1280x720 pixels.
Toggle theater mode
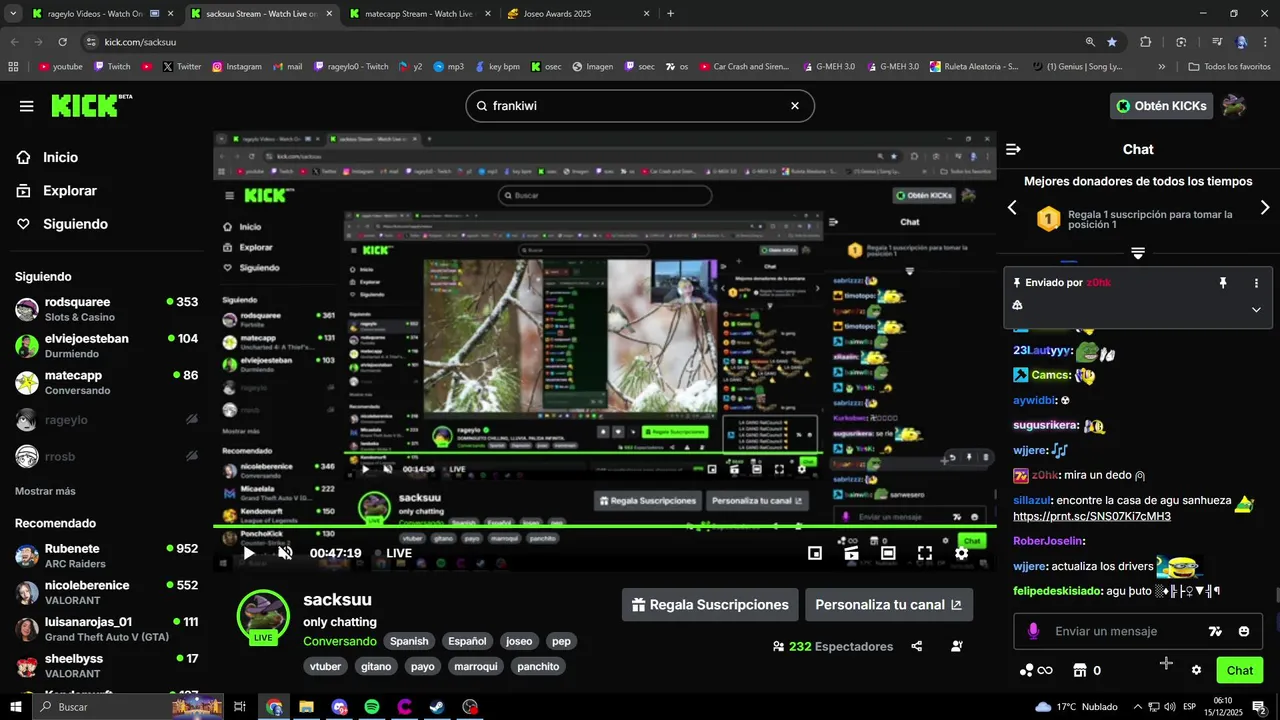888,553
